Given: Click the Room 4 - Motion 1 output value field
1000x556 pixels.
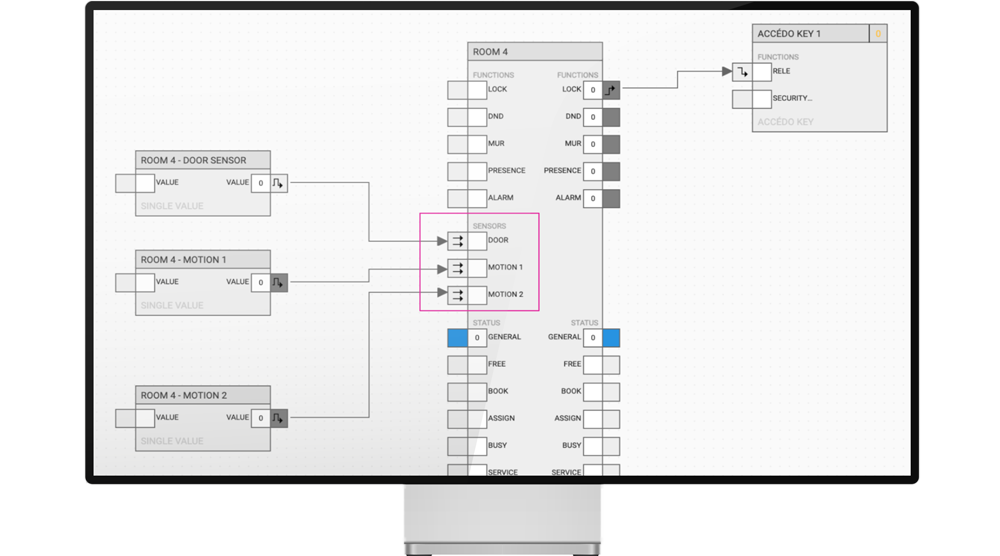Looking at the screenshot, I should tap(260, 282).
